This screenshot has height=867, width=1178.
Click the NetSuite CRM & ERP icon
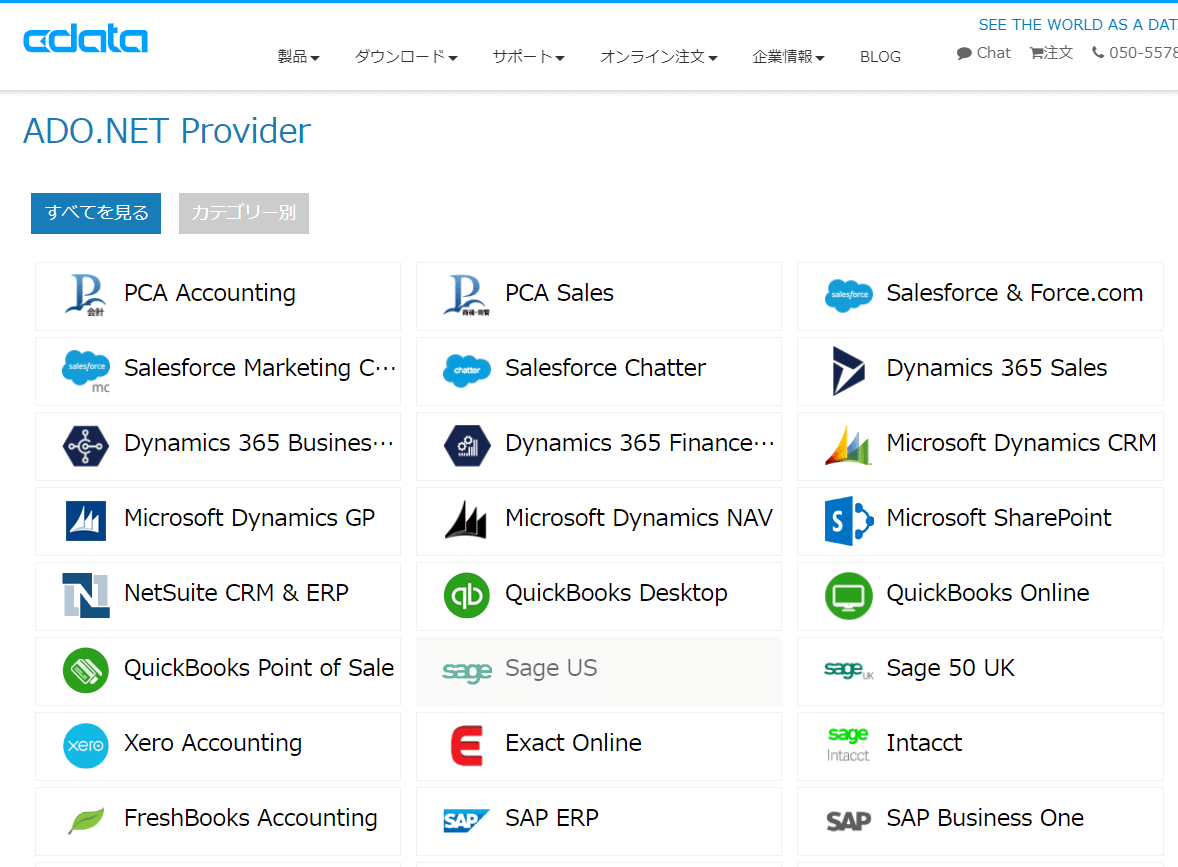(86, 595)
